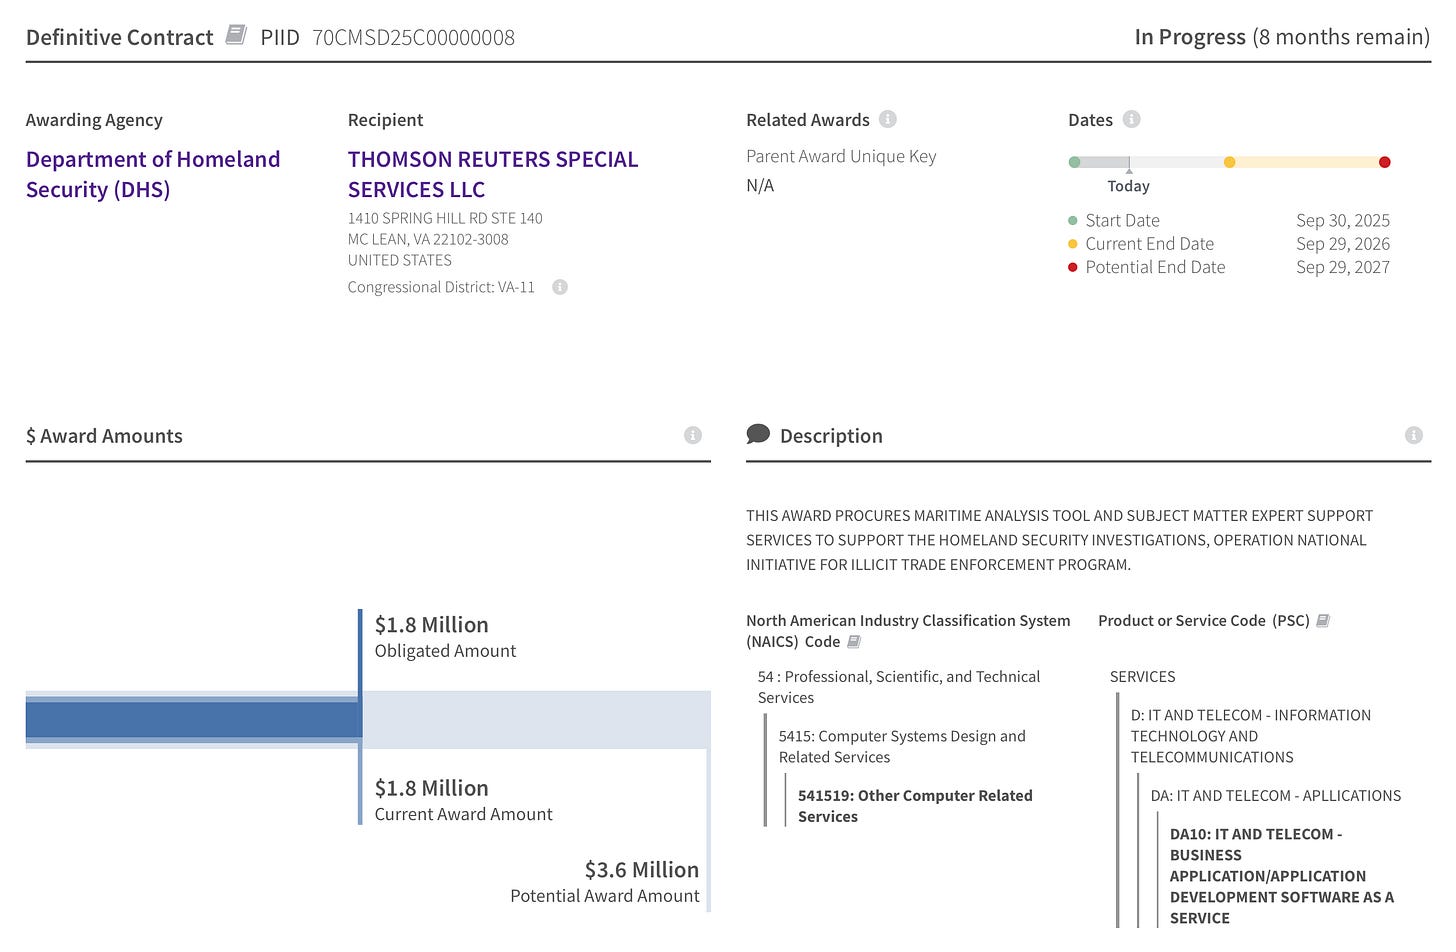Screen dimensions: 1456x952
Task: Click the award description paragraph
Action: pyautogui.click(x=1059, y=540)
